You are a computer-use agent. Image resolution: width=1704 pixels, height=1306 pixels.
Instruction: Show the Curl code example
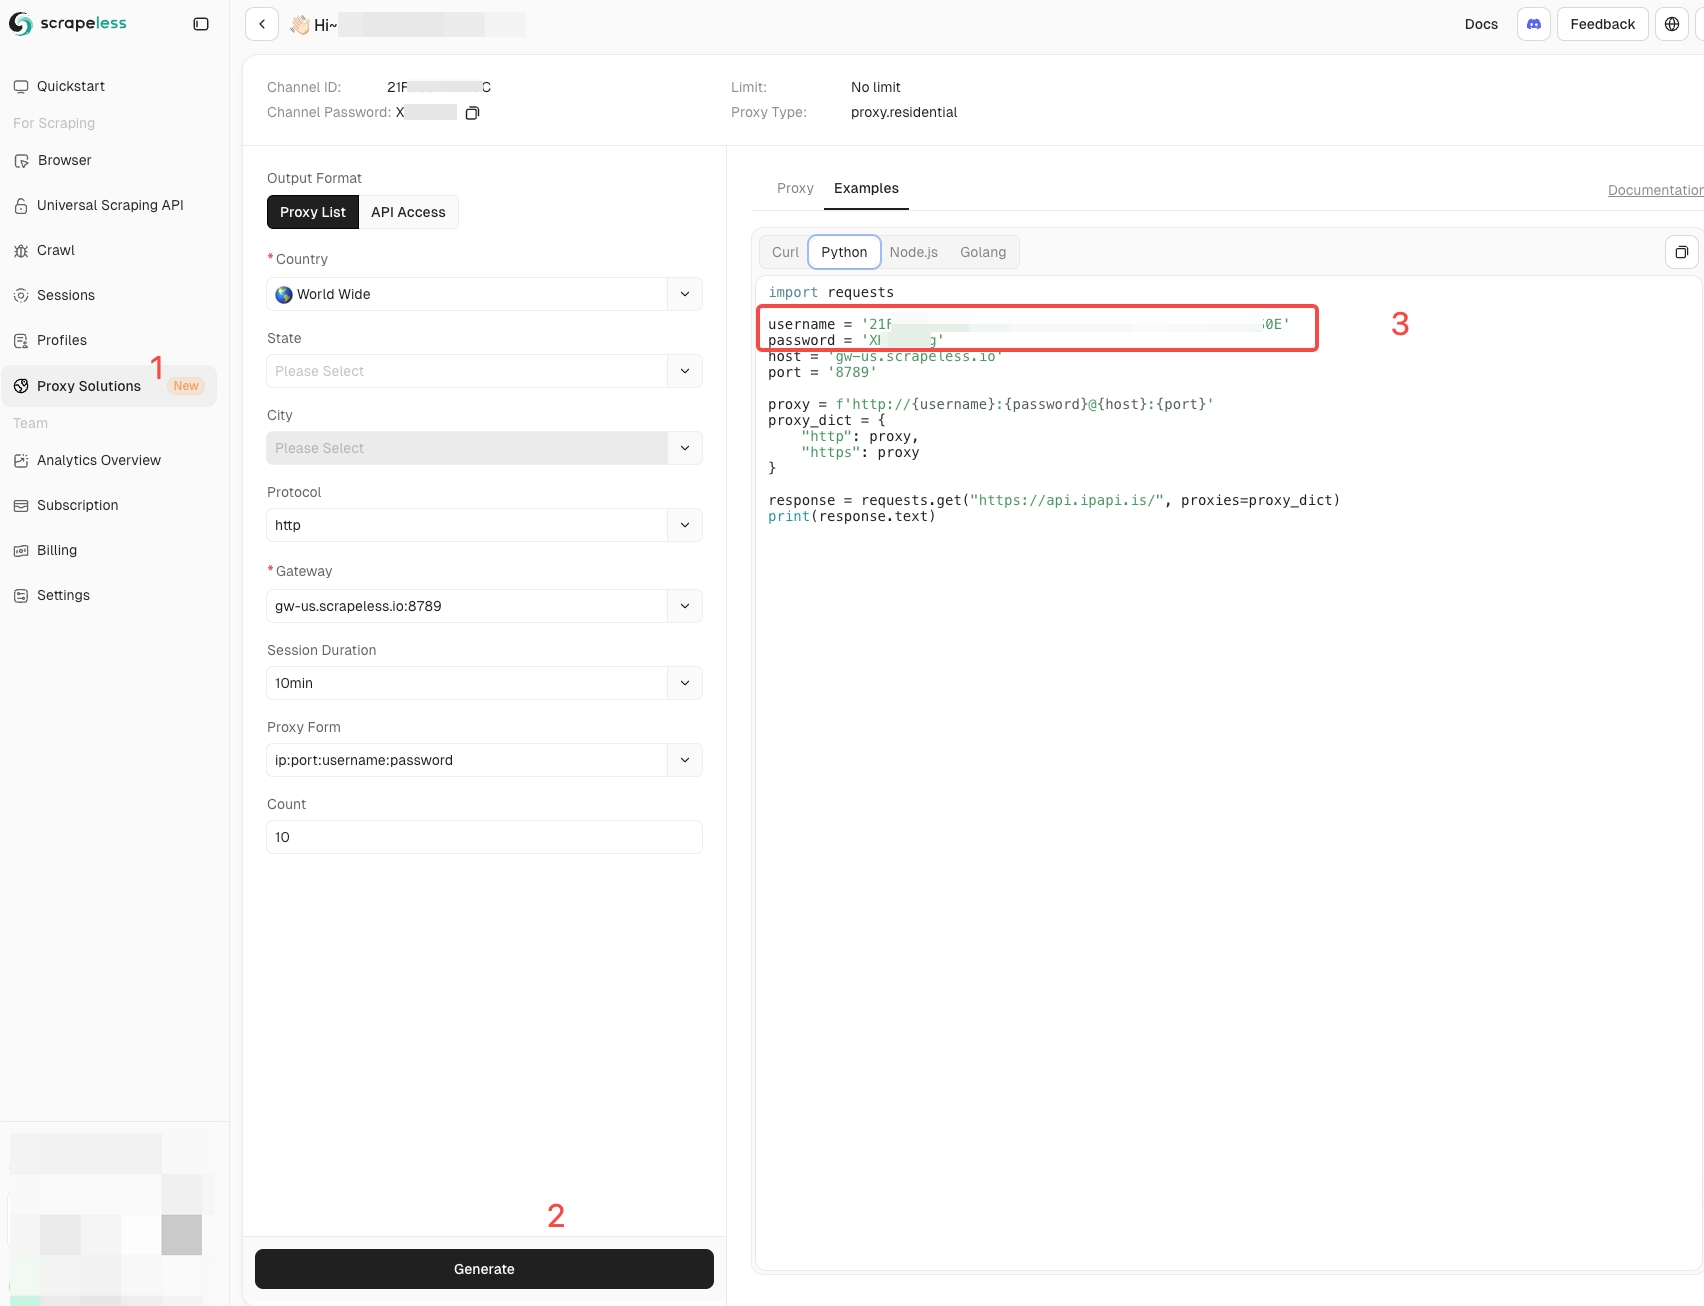(x=785, y=252)
